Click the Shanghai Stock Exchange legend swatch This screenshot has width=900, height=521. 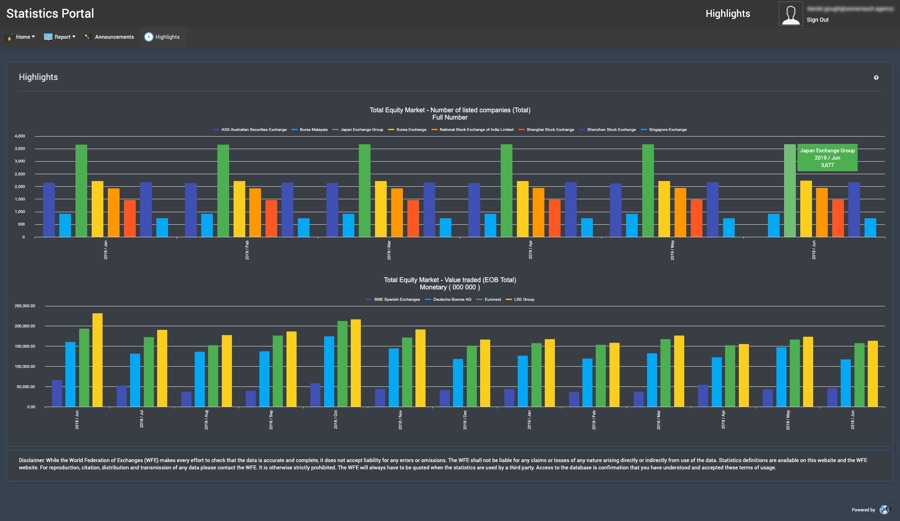[x=525, y=129]
